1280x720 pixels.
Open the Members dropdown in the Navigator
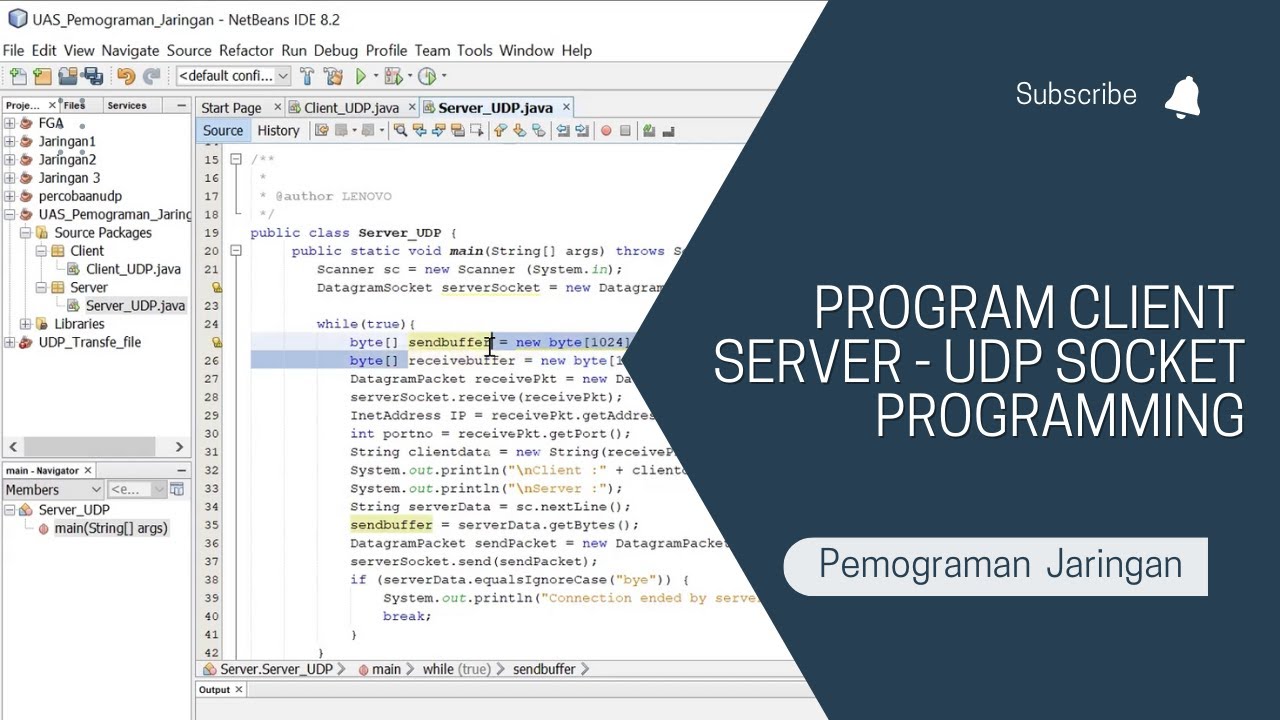53,489
